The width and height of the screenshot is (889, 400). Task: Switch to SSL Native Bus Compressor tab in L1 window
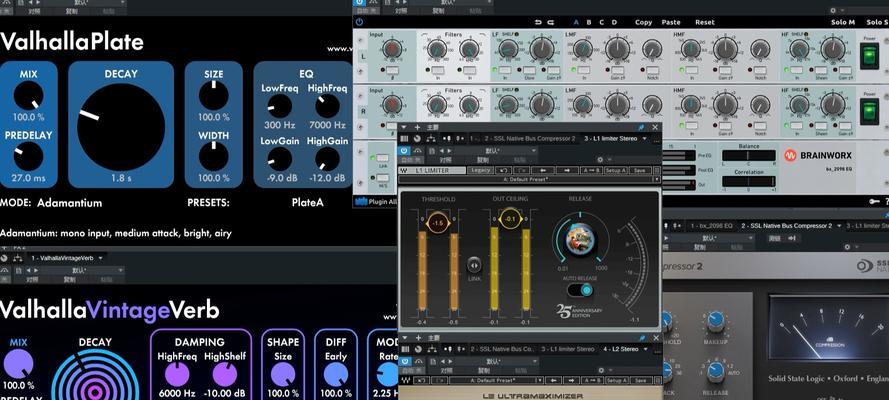click(x=530, y=139)
